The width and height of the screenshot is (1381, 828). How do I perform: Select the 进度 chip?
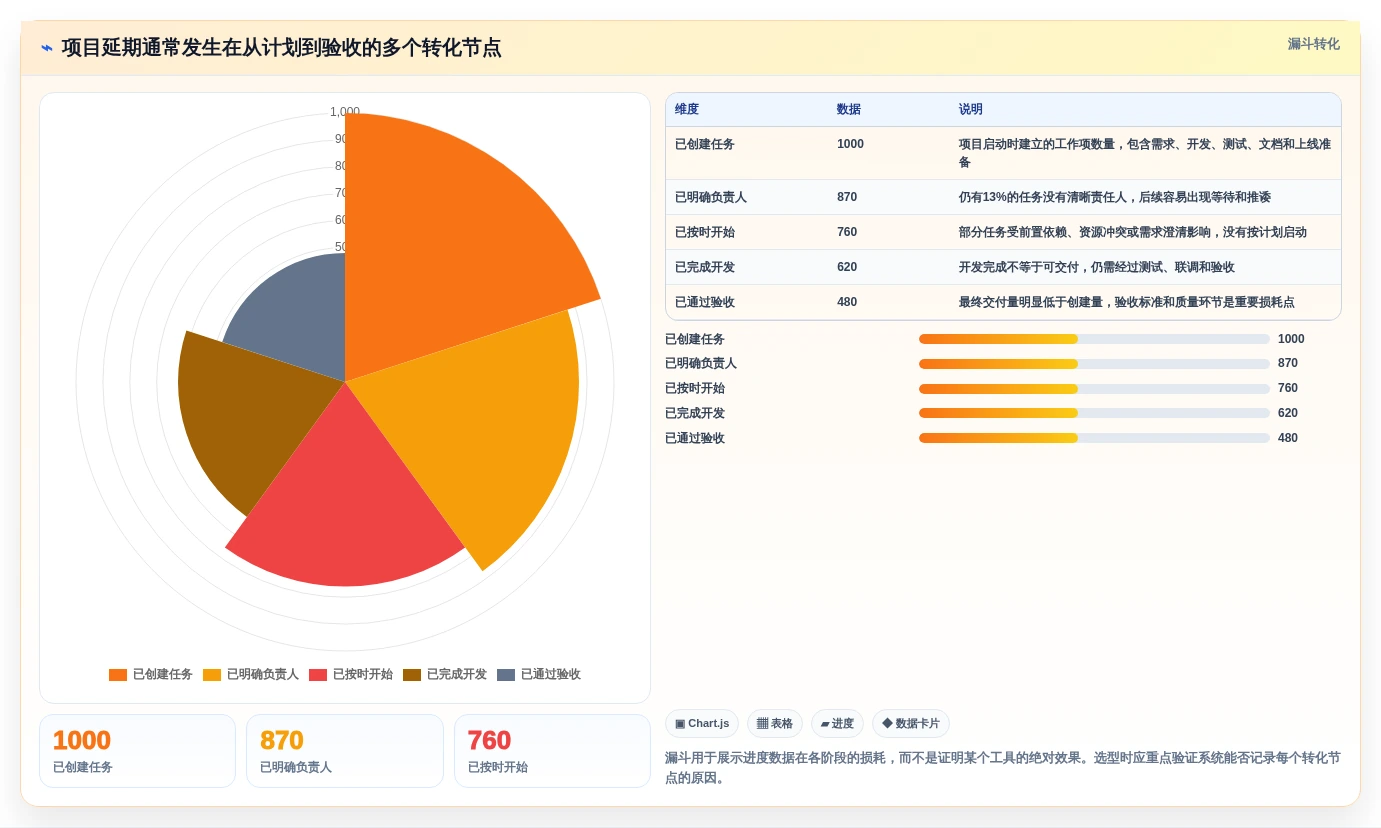click(837, 724)
